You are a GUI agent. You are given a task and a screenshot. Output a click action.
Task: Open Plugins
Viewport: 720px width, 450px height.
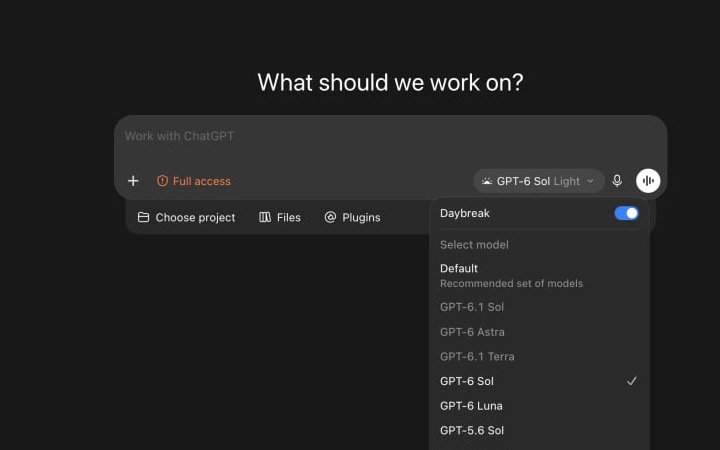pos(352,217)
